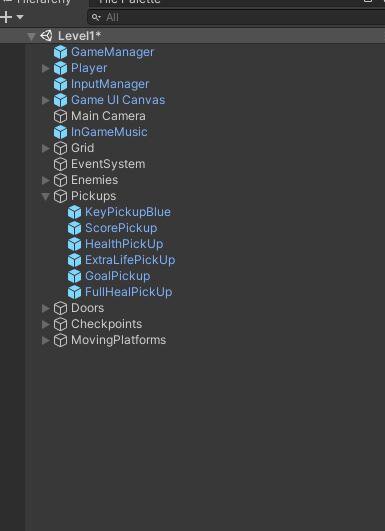This screenshot has width=385, height=531.
Task: Collapse the Pickups group
Action: (x=45, y=196)
